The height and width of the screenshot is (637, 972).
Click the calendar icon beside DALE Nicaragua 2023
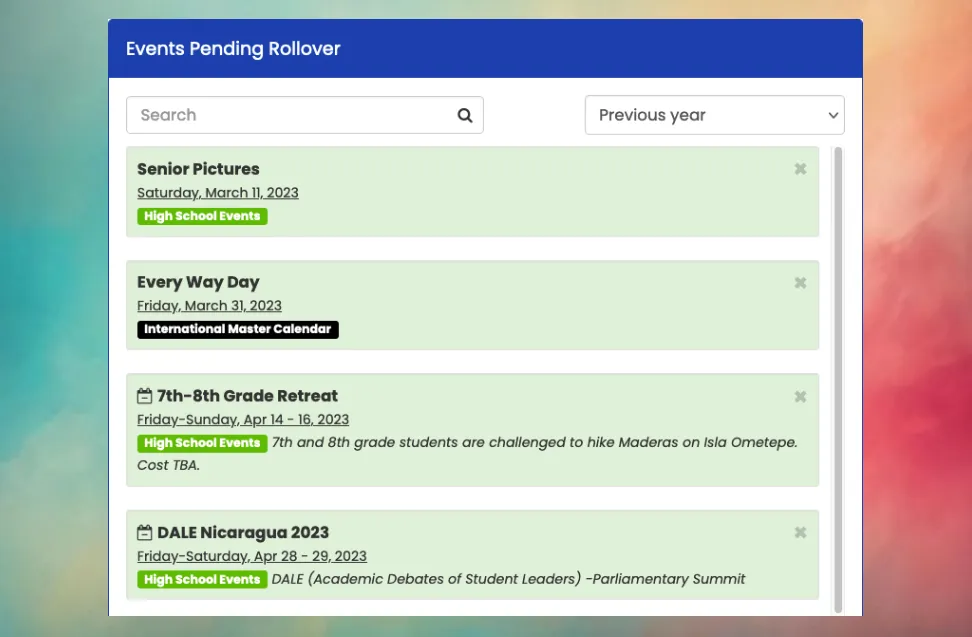tap(143, 532)
